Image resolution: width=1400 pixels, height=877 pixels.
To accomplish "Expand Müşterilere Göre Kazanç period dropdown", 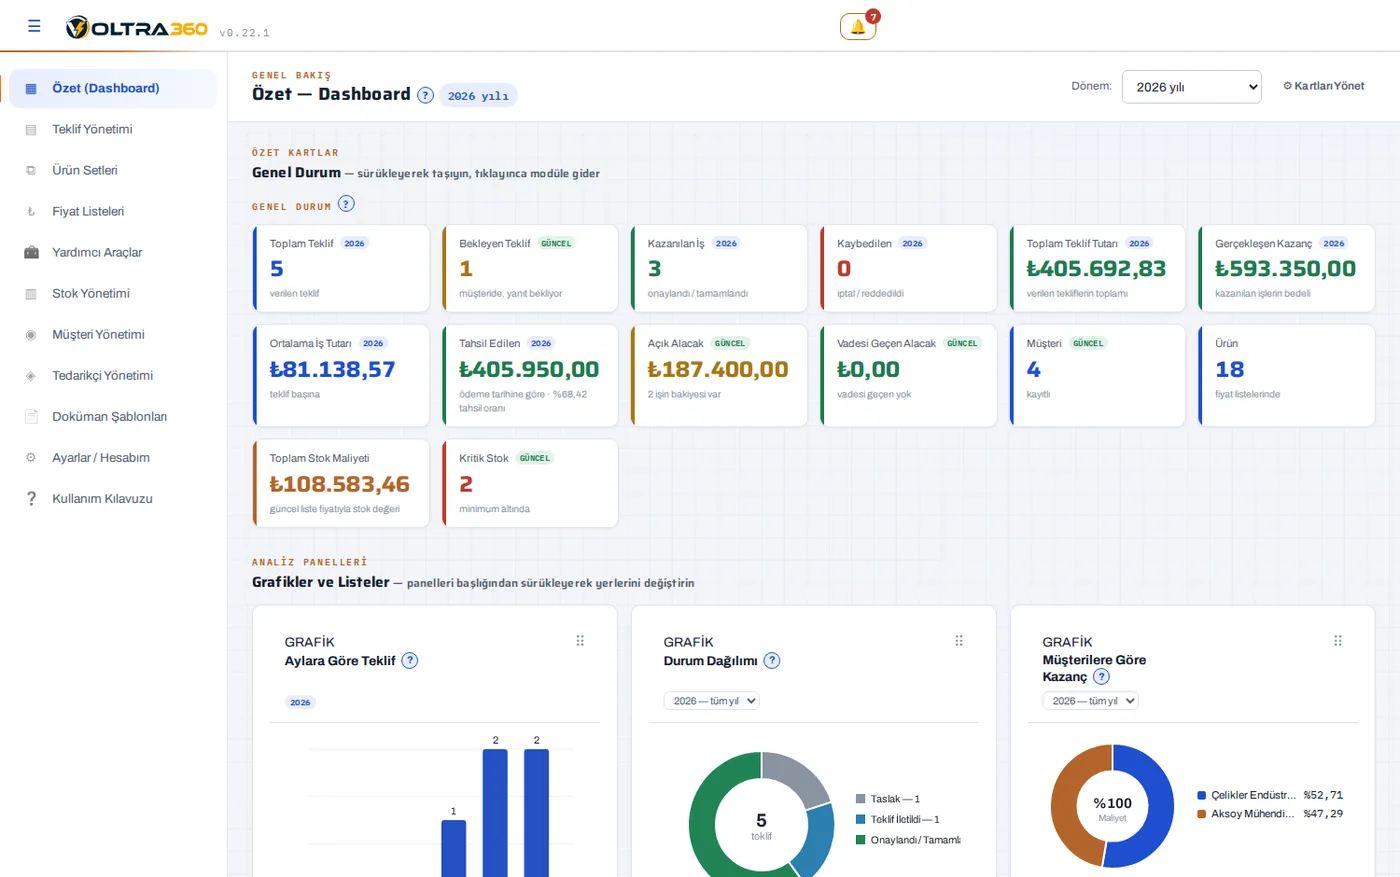I will coord(1090,701).
